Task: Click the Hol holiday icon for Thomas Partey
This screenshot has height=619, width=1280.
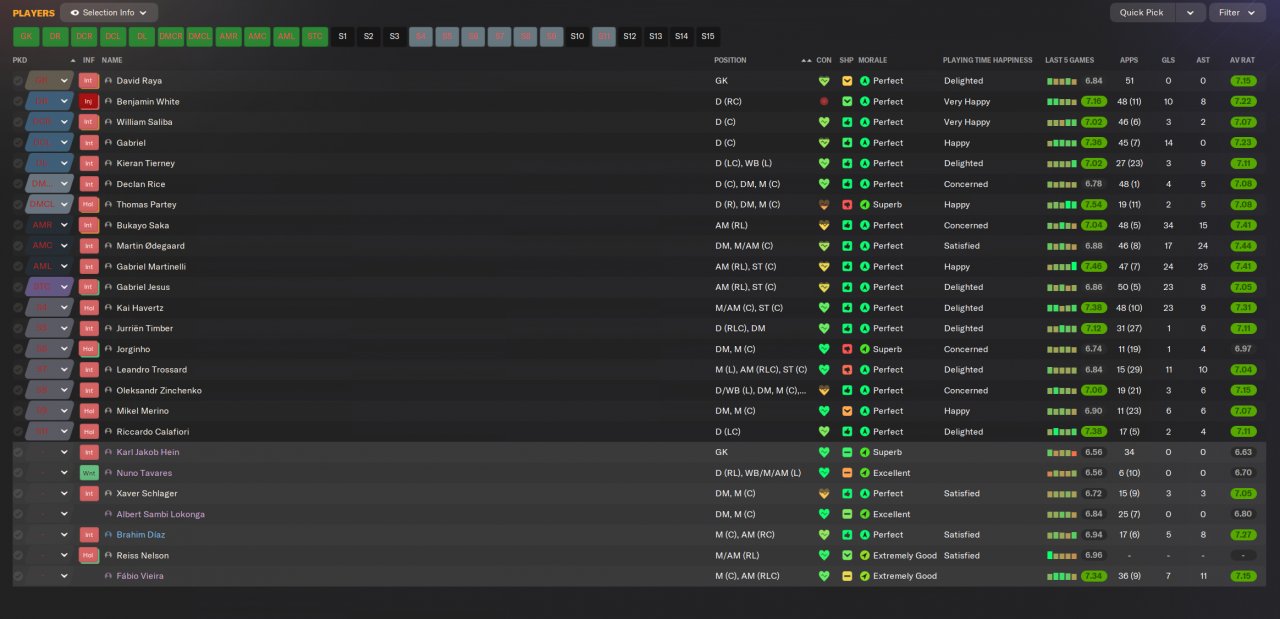Action: (88, 204)
